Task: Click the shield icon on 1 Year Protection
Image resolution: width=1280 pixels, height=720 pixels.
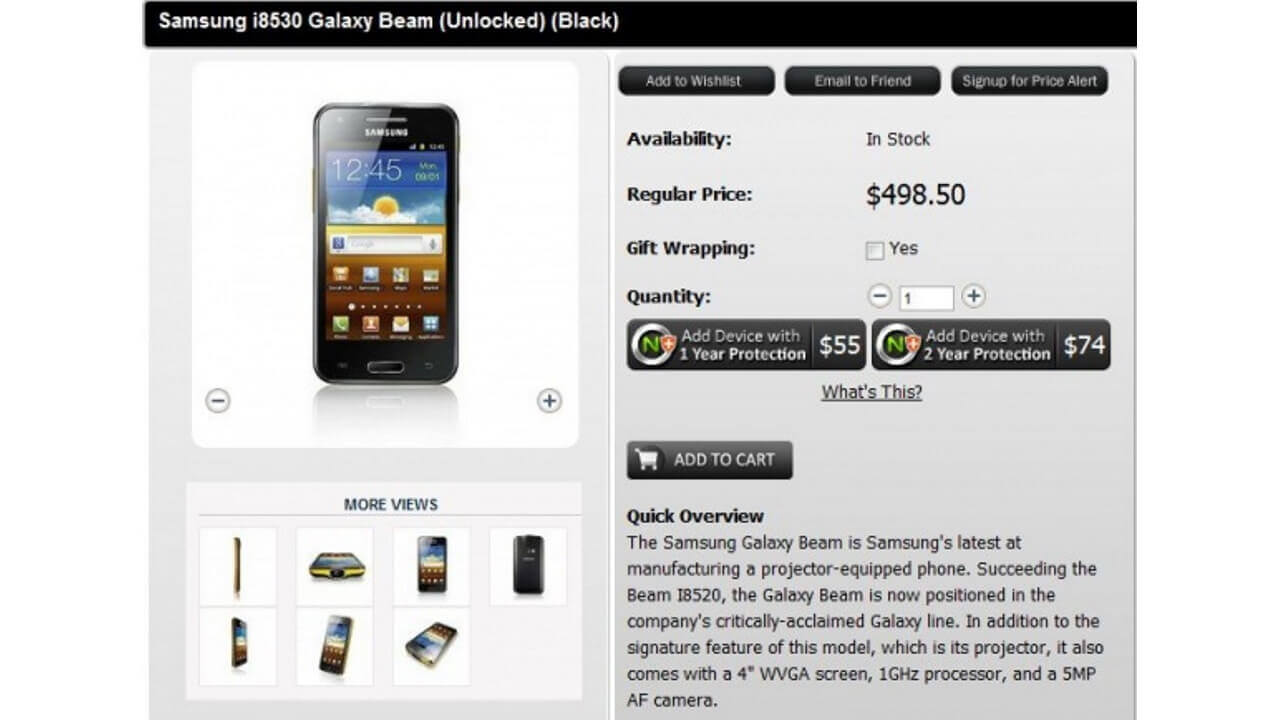Action: (x=654, y=346)
